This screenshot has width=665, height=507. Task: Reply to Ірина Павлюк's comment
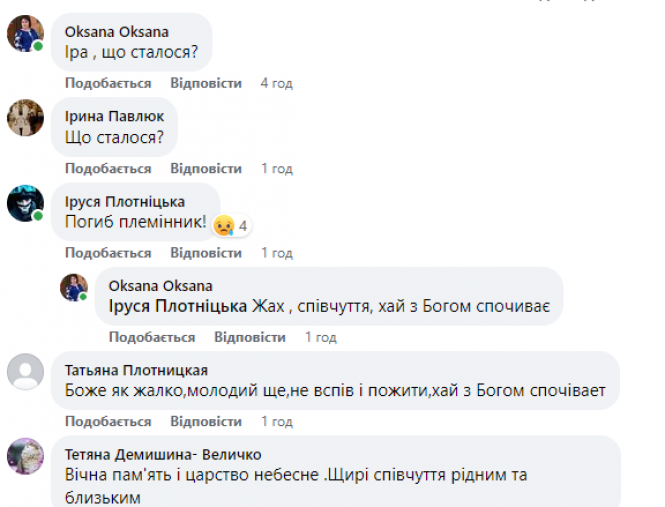206,168
